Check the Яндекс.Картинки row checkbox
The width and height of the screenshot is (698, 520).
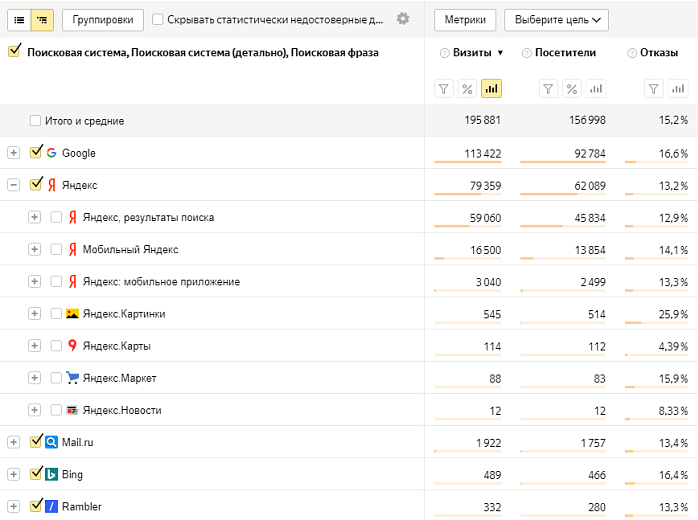pos(56,313)
